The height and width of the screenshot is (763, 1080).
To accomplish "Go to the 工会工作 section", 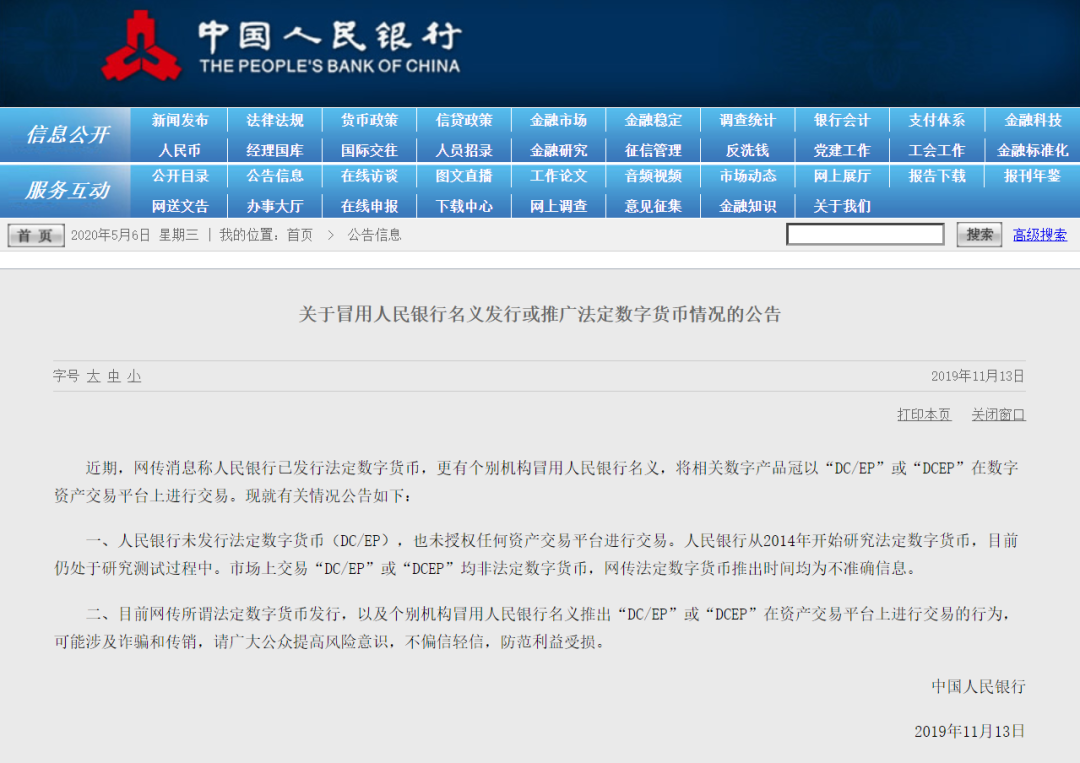I will pos(937,150).
